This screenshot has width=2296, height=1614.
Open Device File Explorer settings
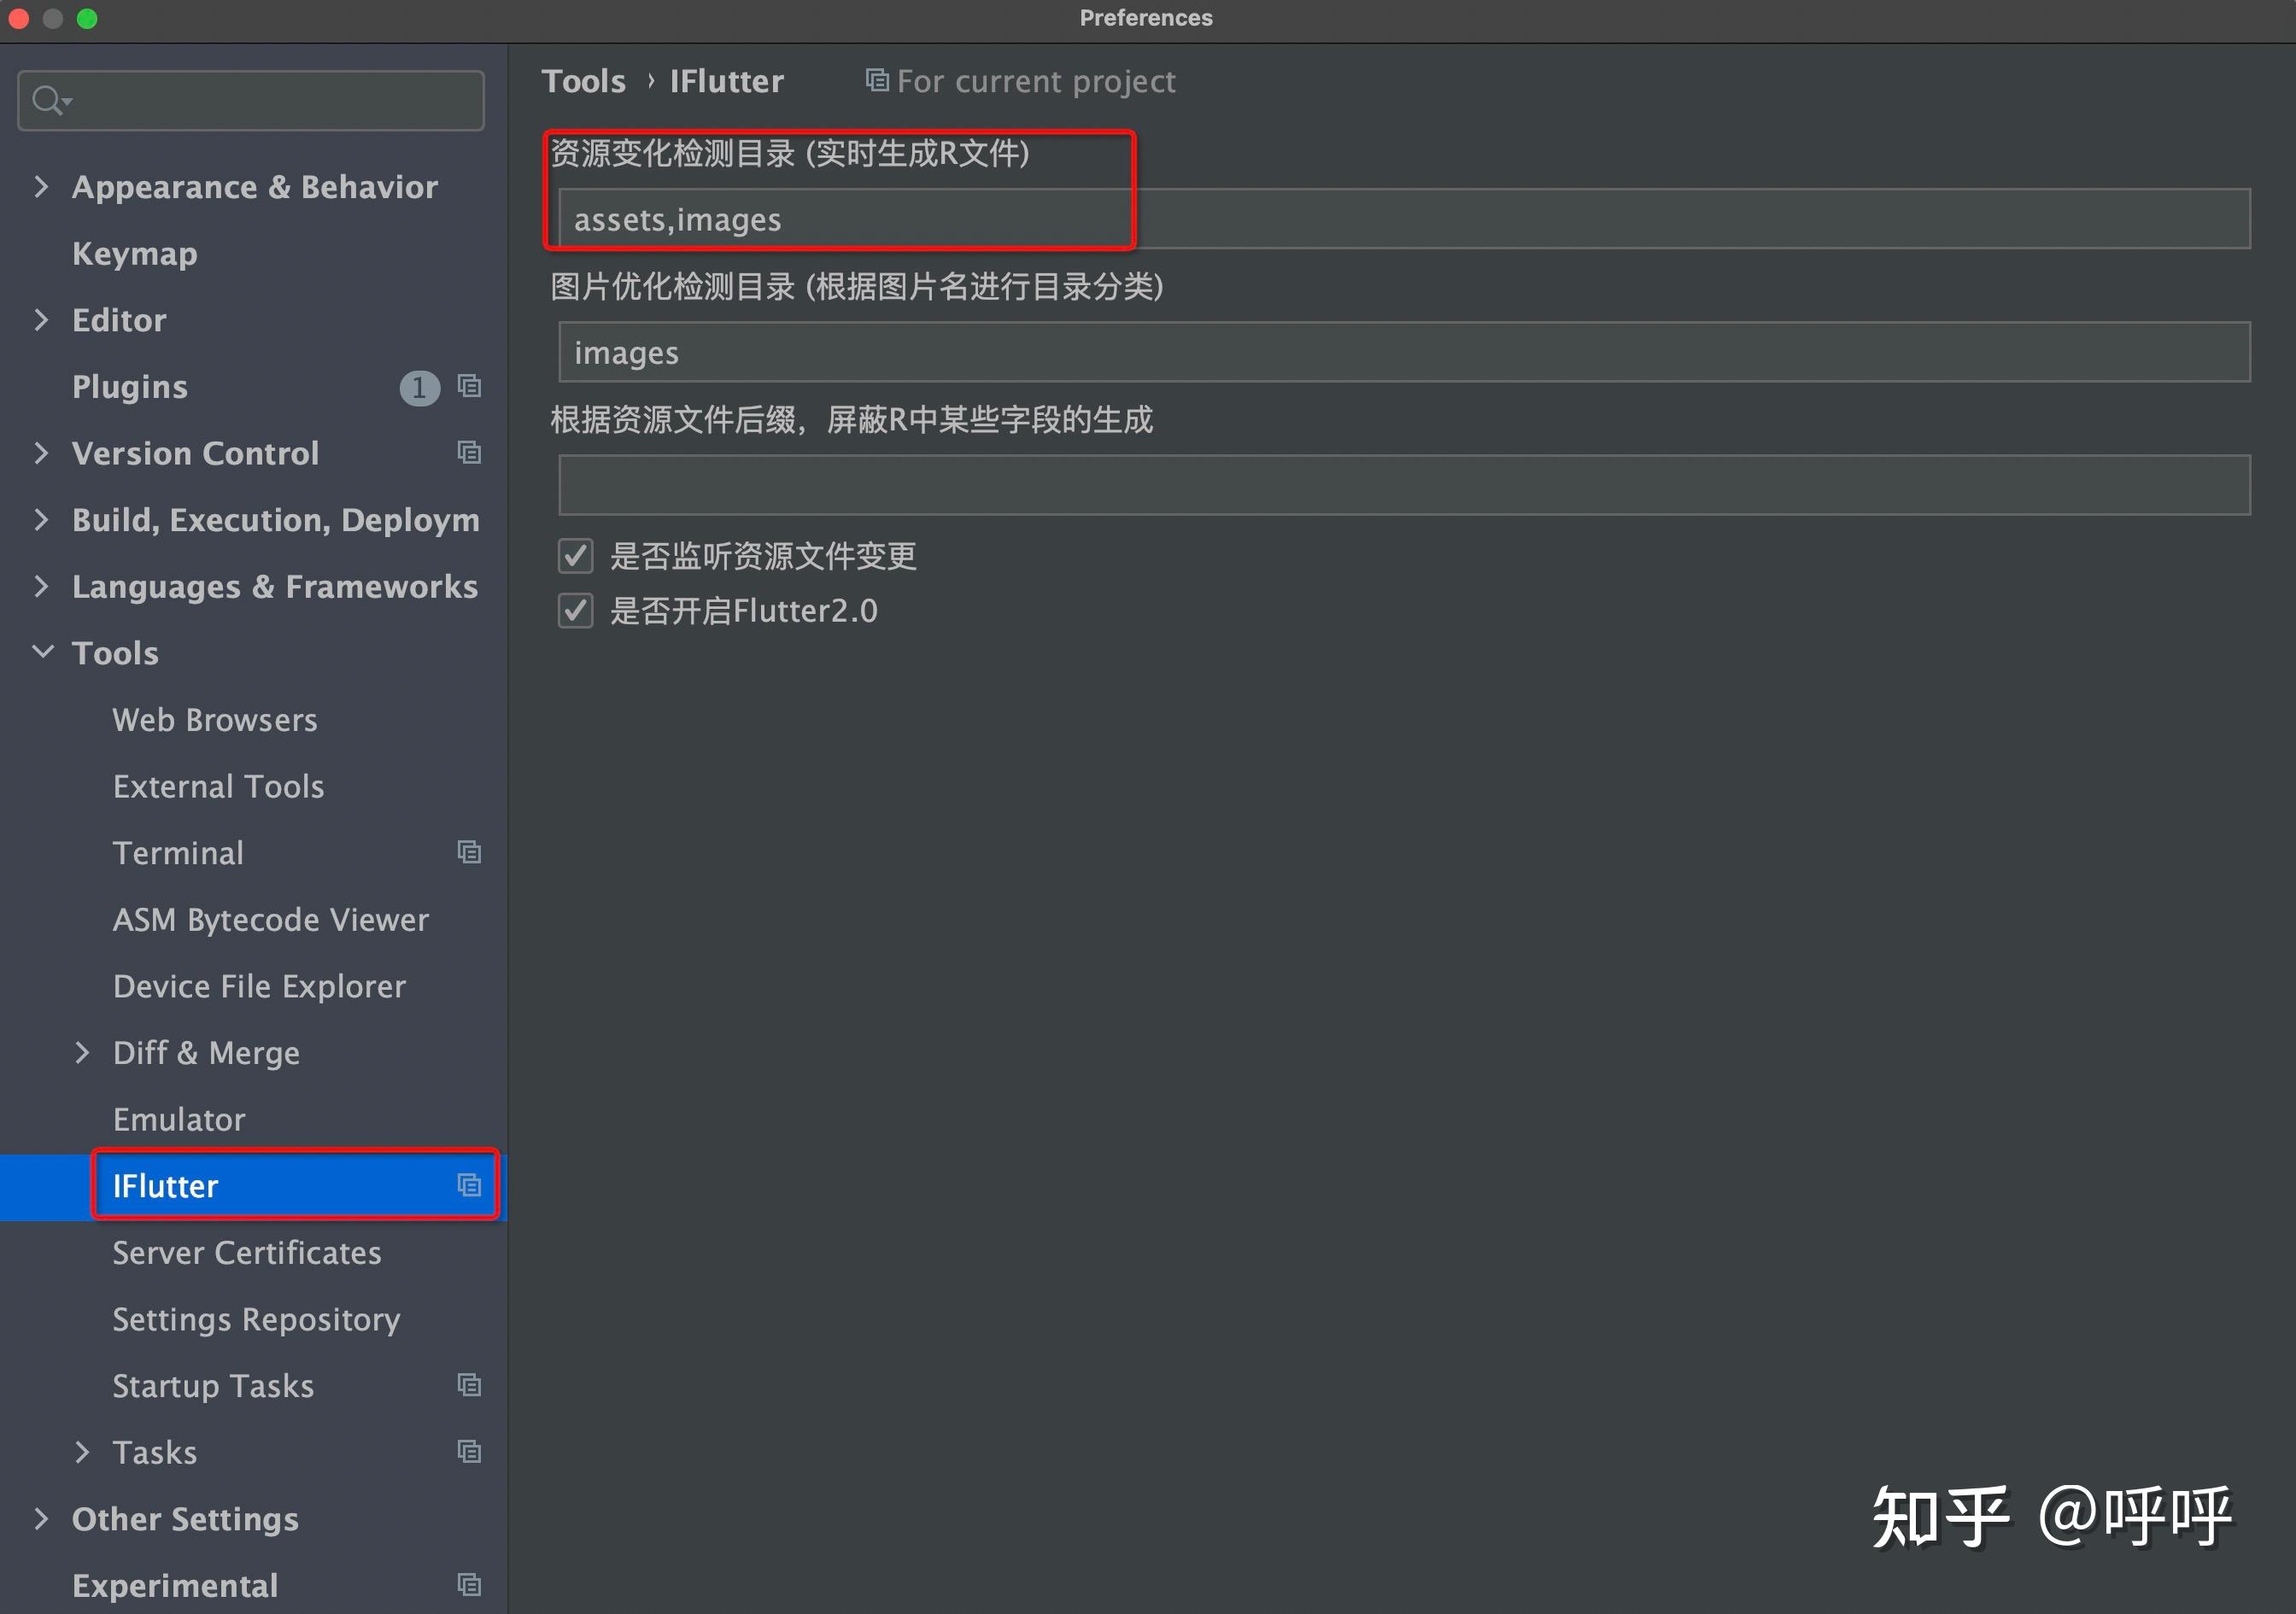260,986
